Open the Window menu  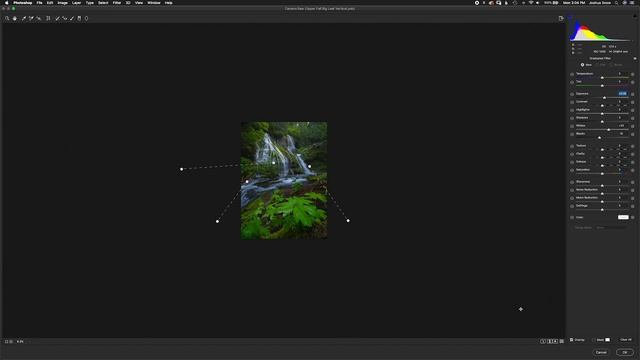tap(154, 3)
